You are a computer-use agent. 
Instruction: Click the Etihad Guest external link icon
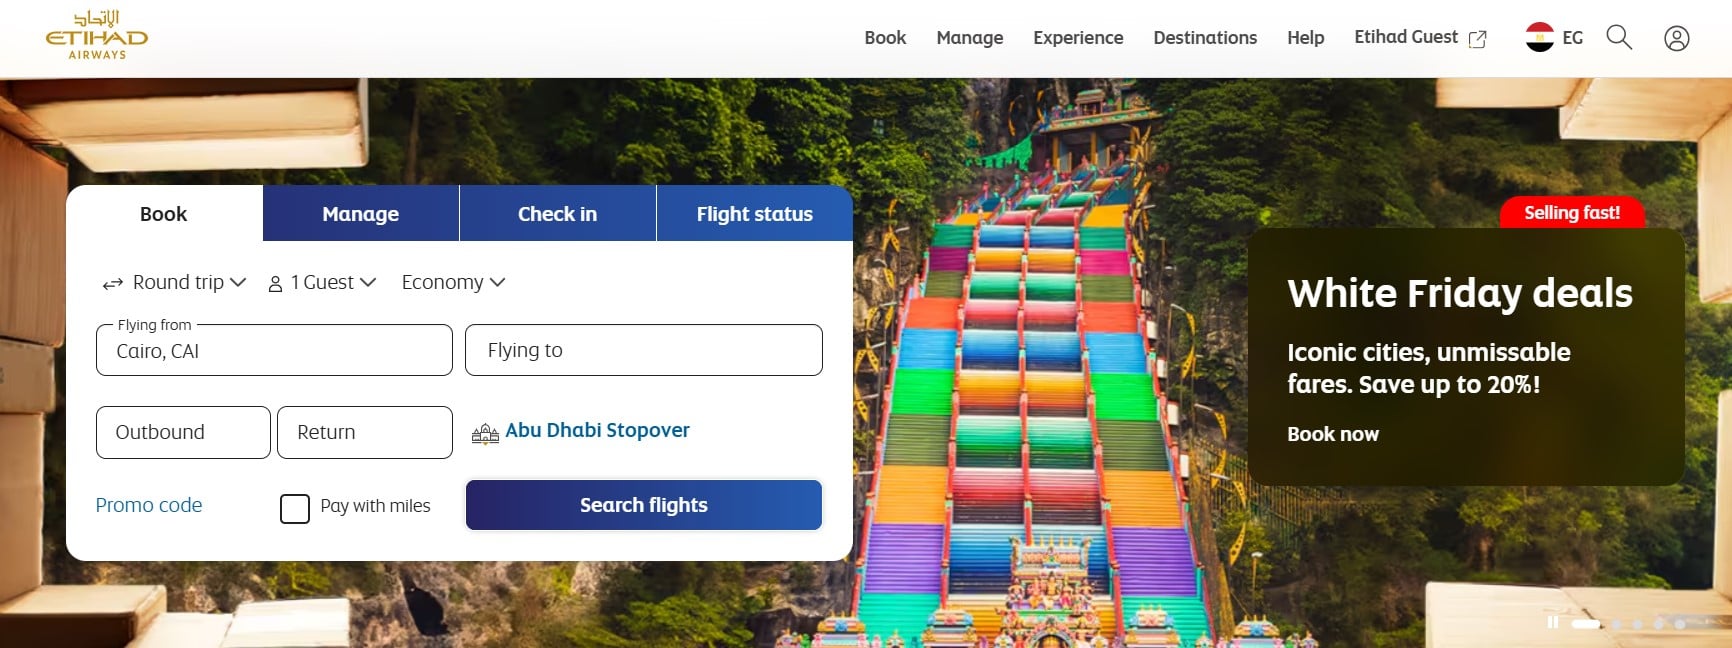click(1477, 39)
